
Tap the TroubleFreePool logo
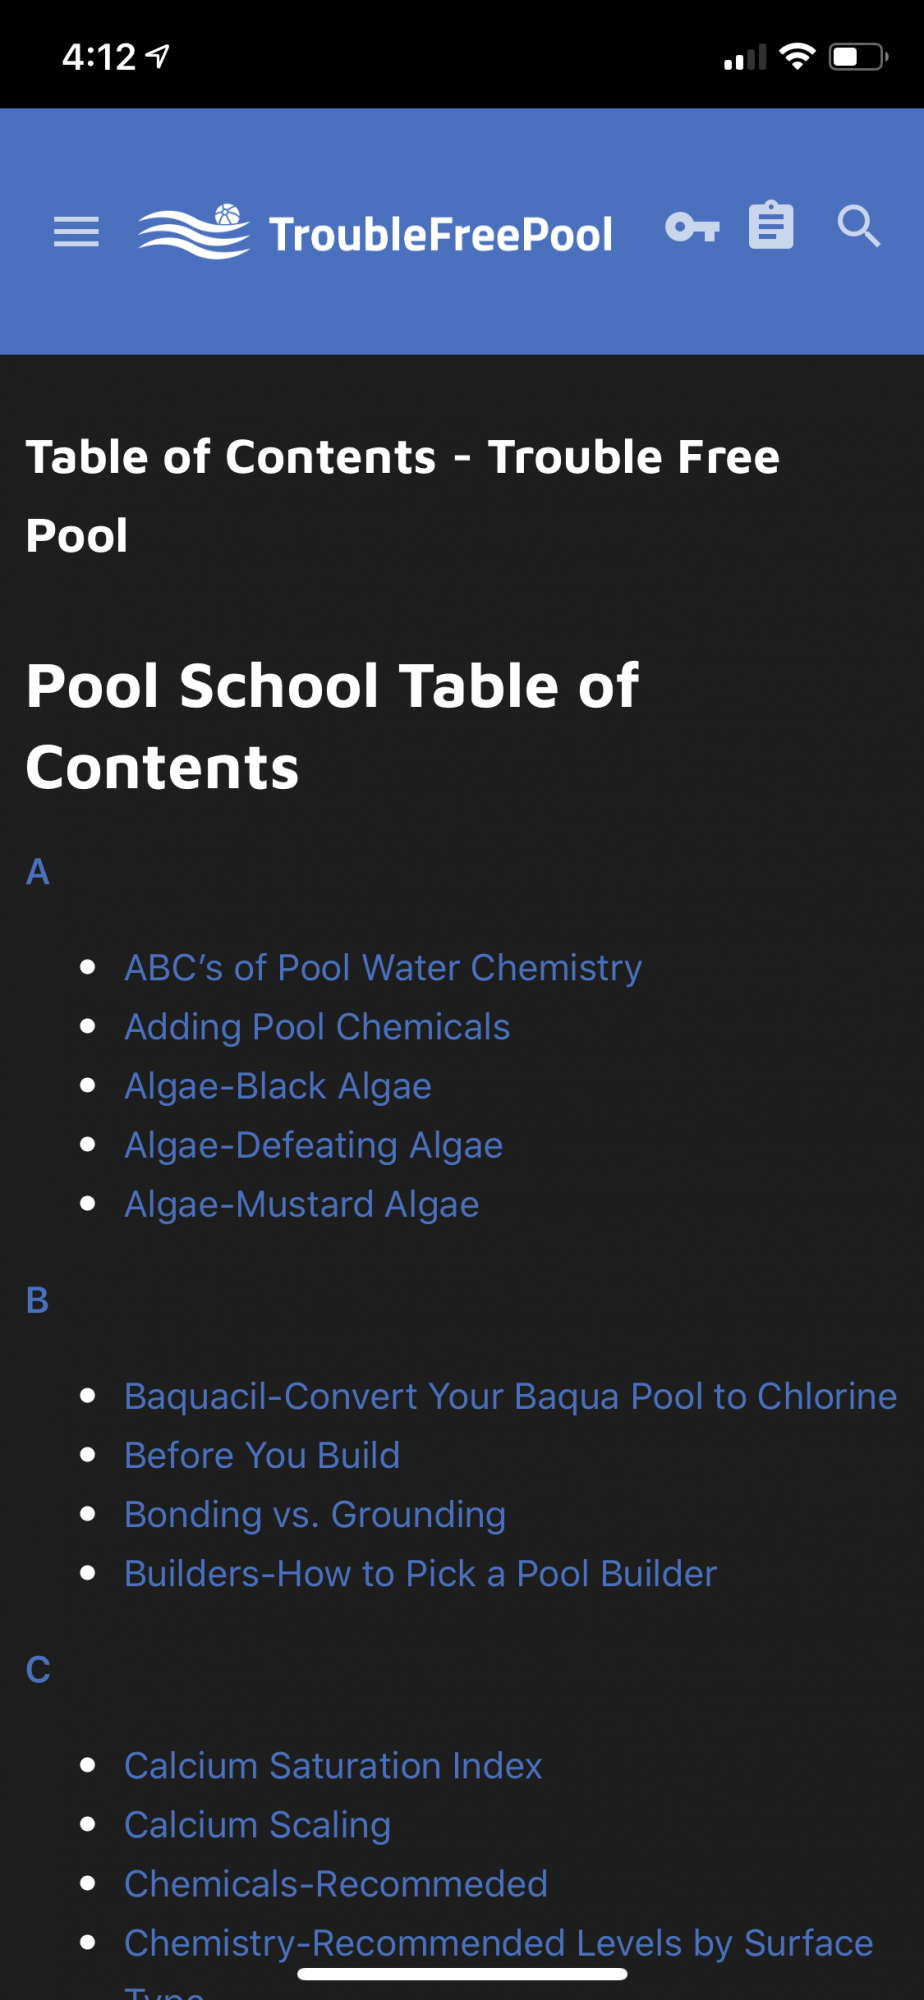375,232
